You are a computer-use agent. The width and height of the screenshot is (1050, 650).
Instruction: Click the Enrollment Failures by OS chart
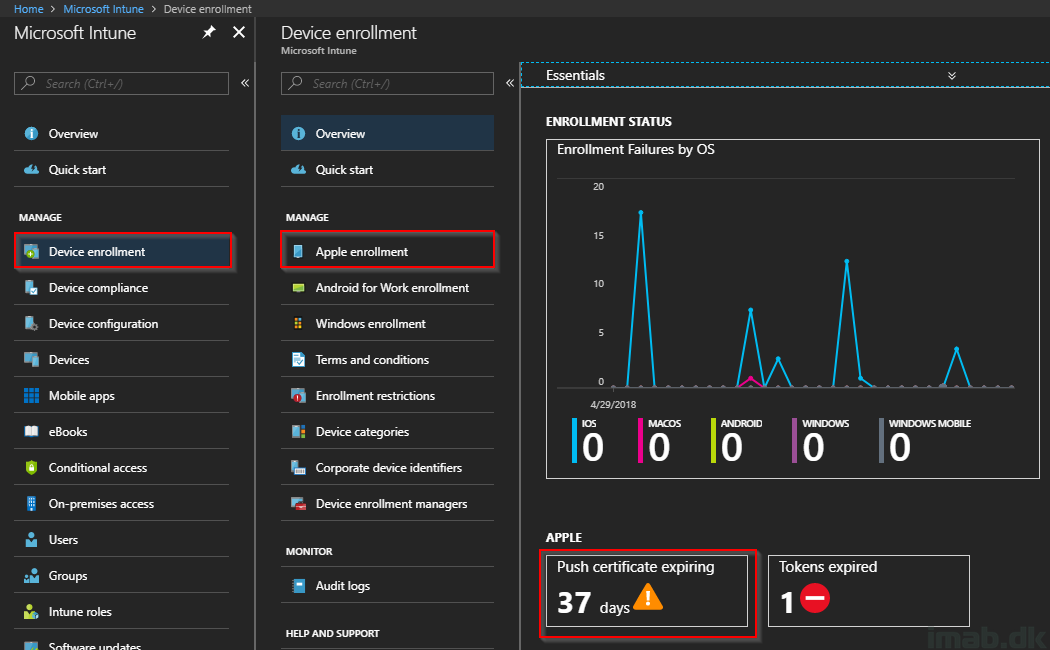(x=793, y=309)
